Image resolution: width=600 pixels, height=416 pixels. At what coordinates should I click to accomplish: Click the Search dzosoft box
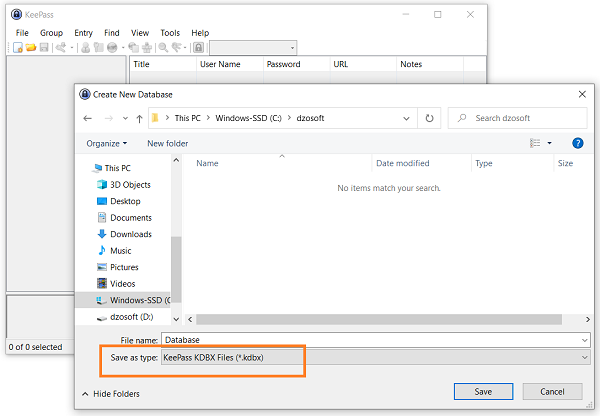[x=517, y=118]
